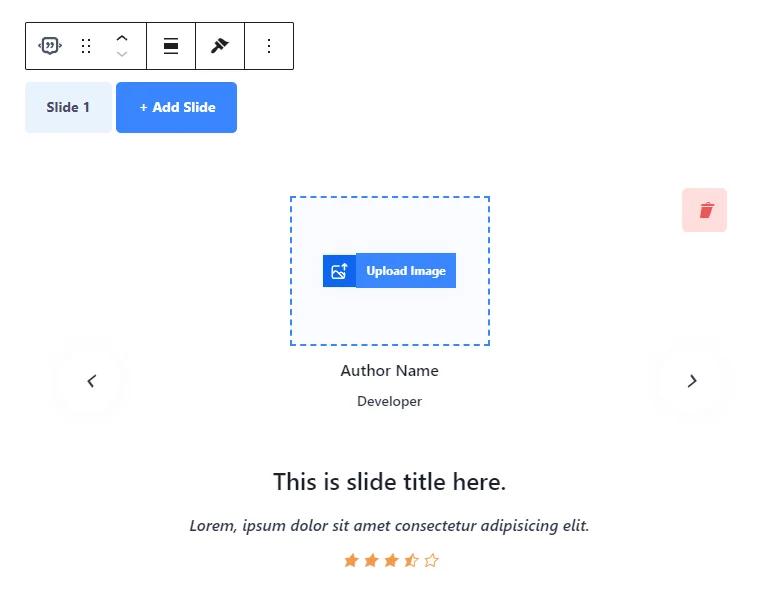Click the half-filled fourth star
Image resolution: width=779 pixels, height=601 pixels.
411,561
